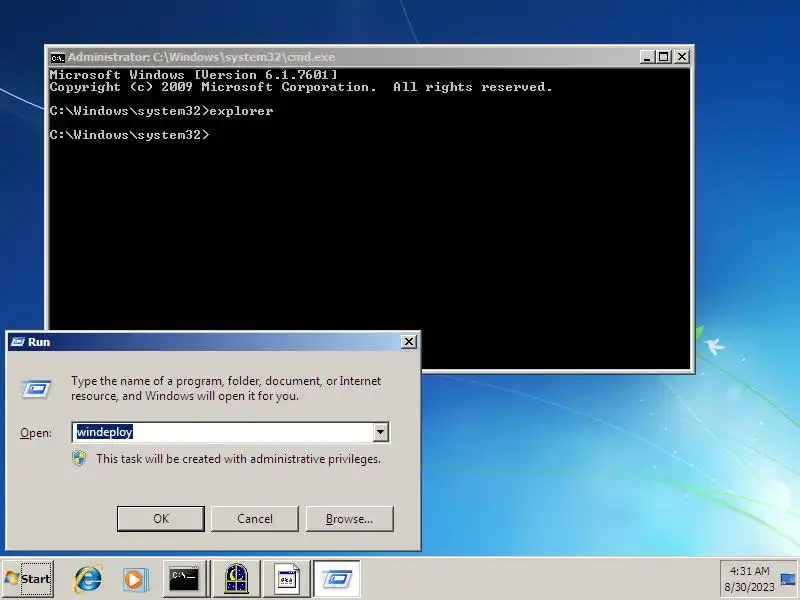The height and width of the screenshot is (600, 800).
Task: Select the document window taskbar button
Action: (x=287, y=579)
